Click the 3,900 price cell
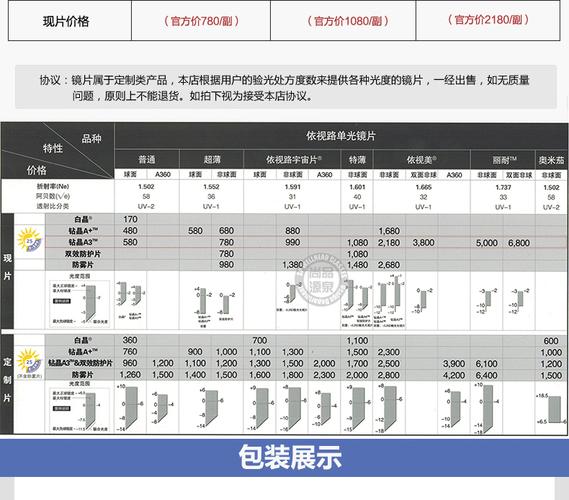Viewport: 569px width, 500px height. coord(454,364)
